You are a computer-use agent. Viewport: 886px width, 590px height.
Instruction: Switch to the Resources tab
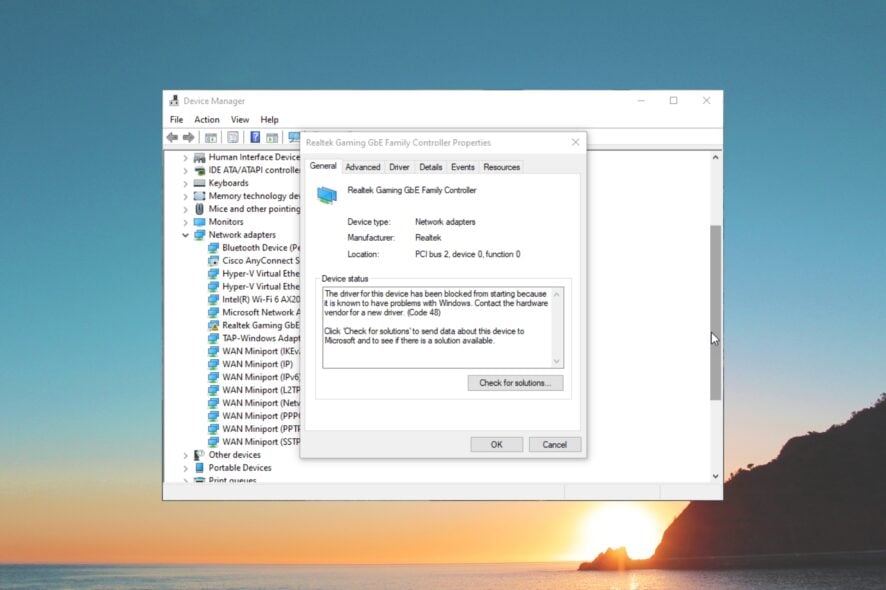pos(501,167)
